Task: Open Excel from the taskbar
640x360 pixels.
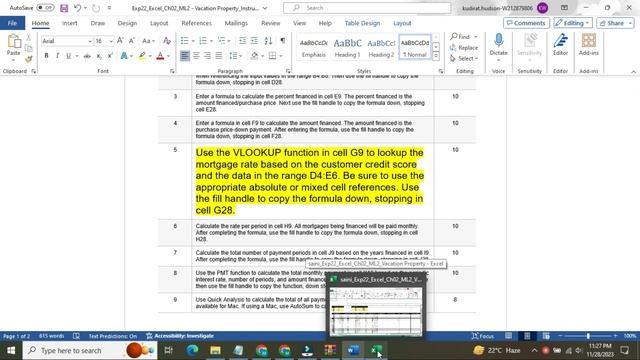Action: (x=376, y=350)
